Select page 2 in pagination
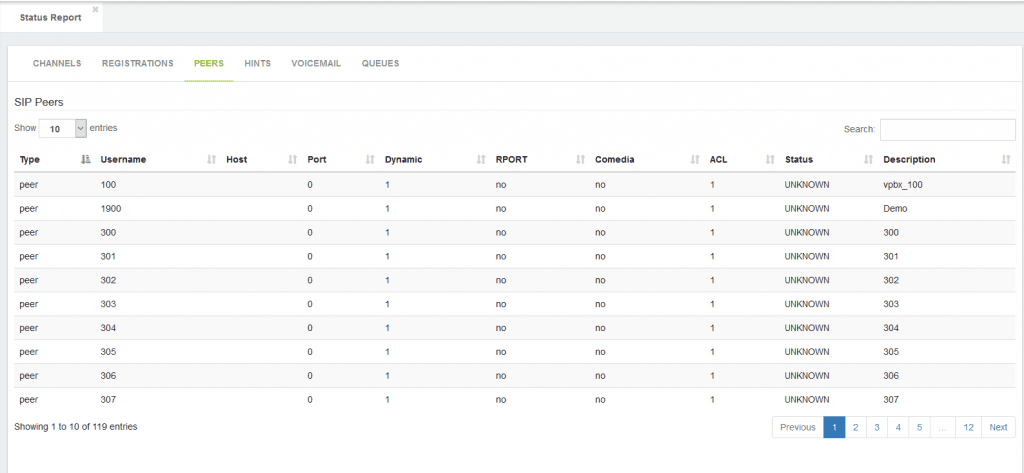The height and width of the screenshot is (473, 1024). [856, 427]
